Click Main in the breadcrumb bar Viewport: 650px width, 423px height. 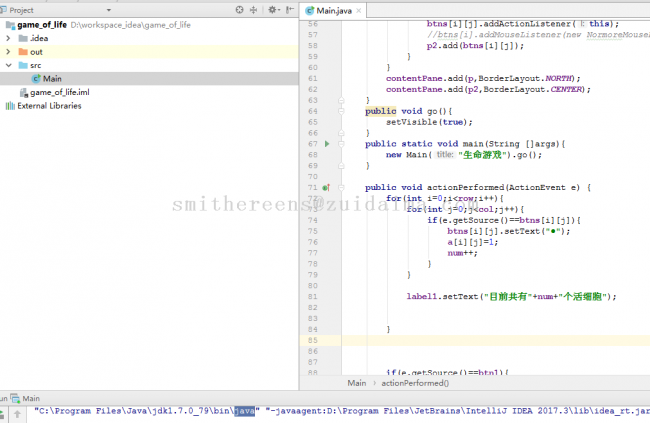356,382
